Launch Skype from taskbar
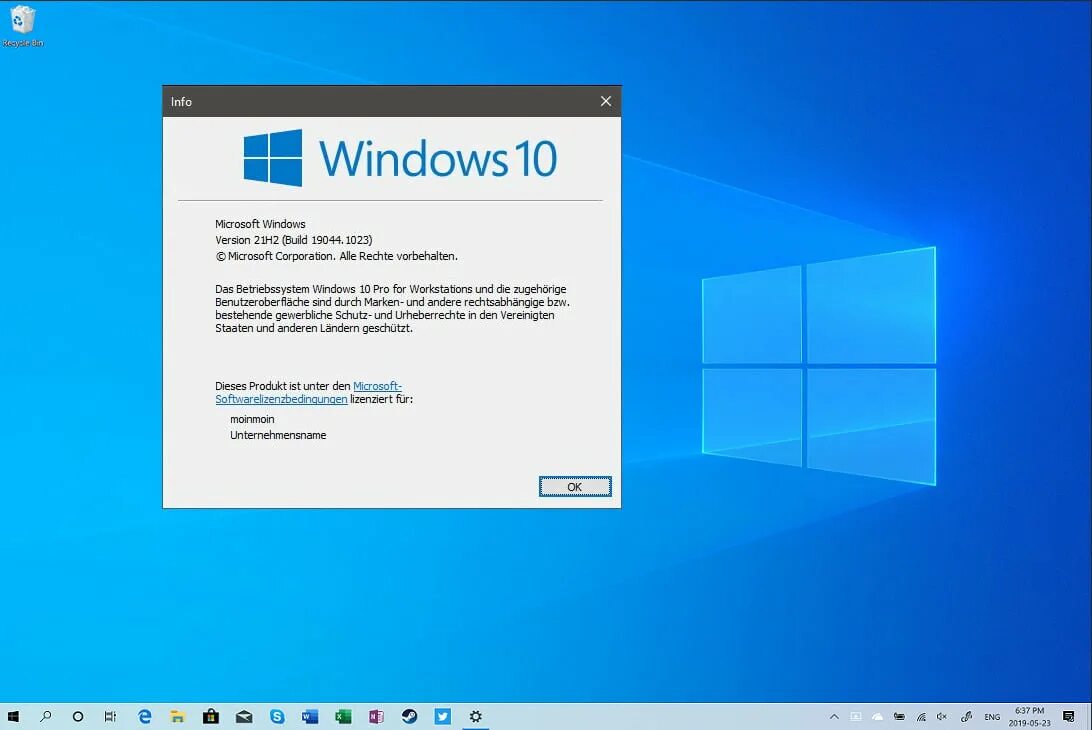 click(277, 716)
